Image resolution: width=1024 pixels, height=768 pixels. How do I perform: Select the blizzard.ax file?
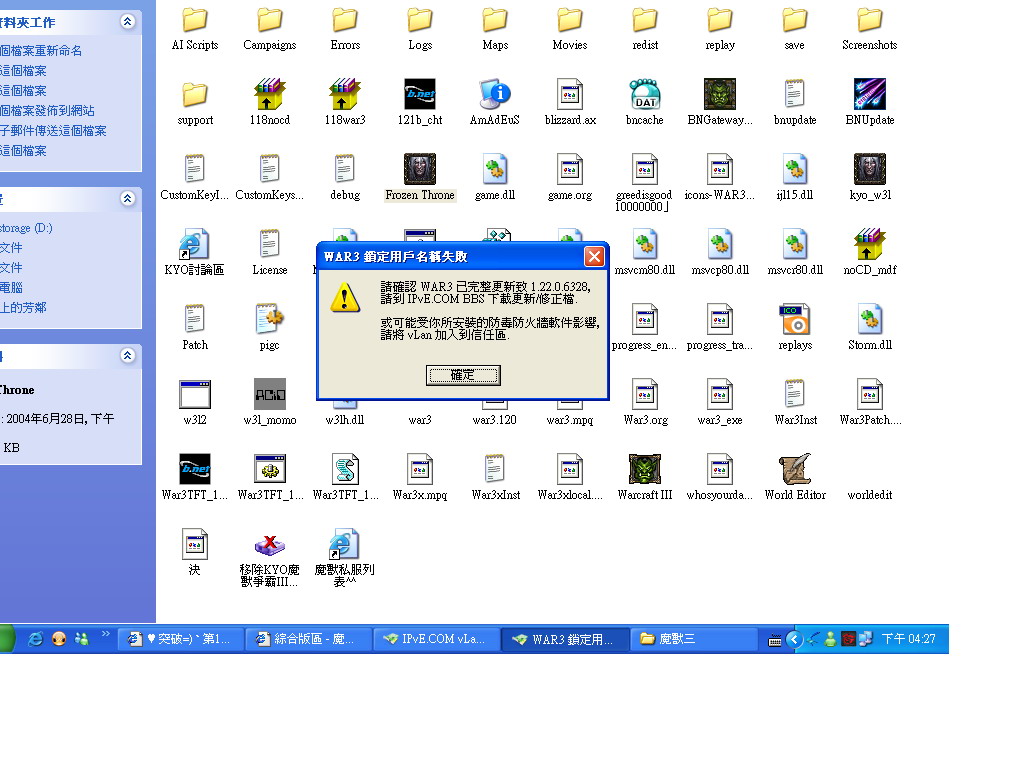[x=569, y=94]
